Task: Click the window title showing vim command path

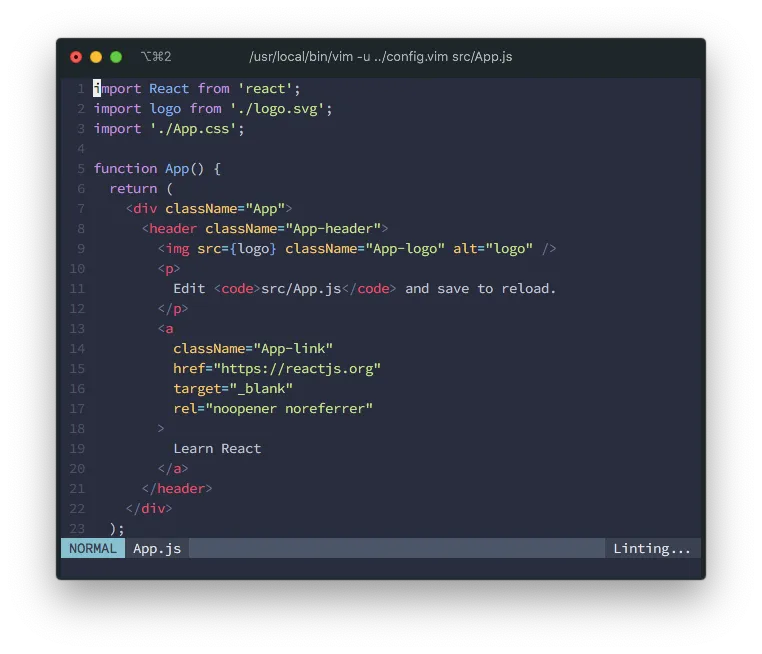Action: point(381,57)
